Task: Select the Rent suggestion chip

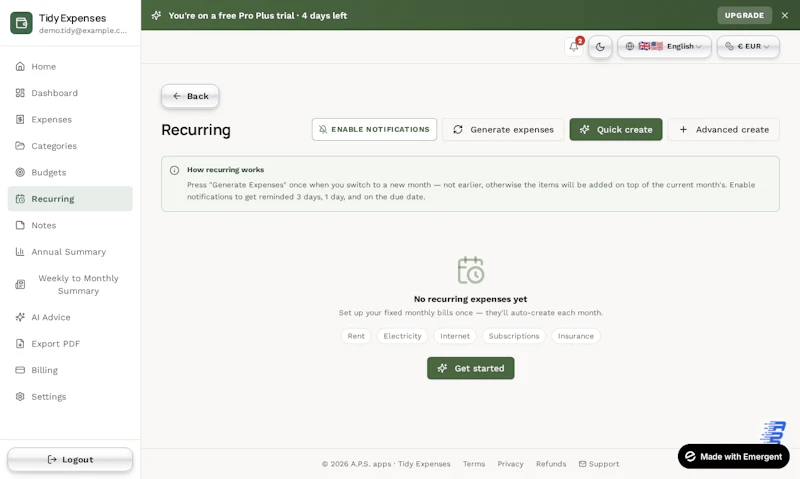Action: pyautogui.click(x=356, y=336)
